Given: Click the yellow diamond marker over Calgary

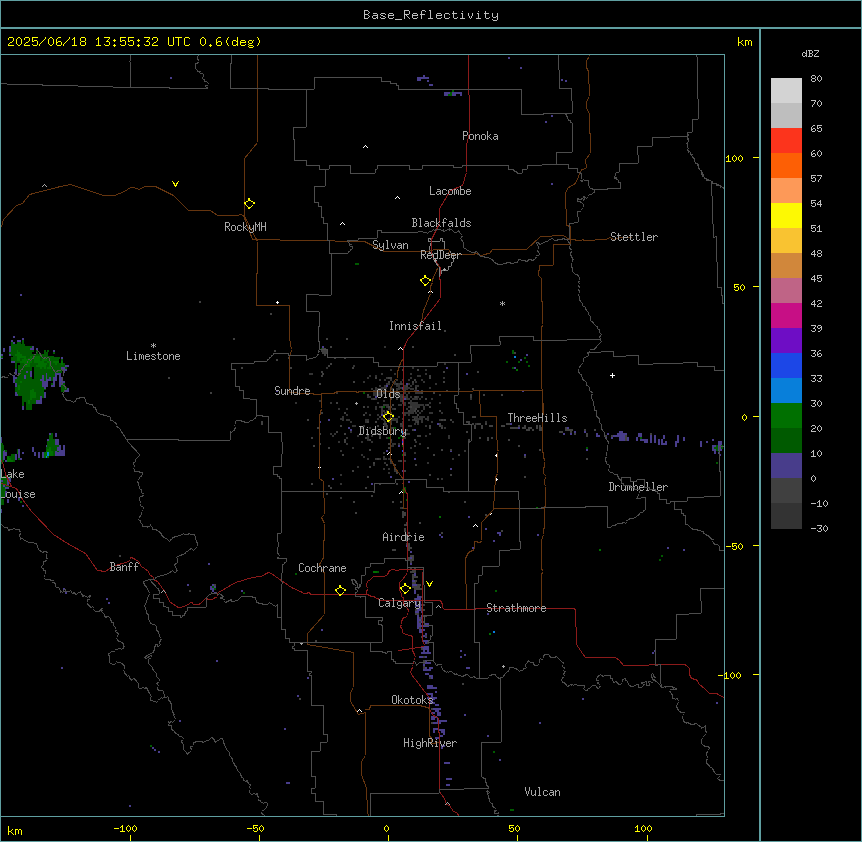Looking at the screenshot, I should point(405,589).
